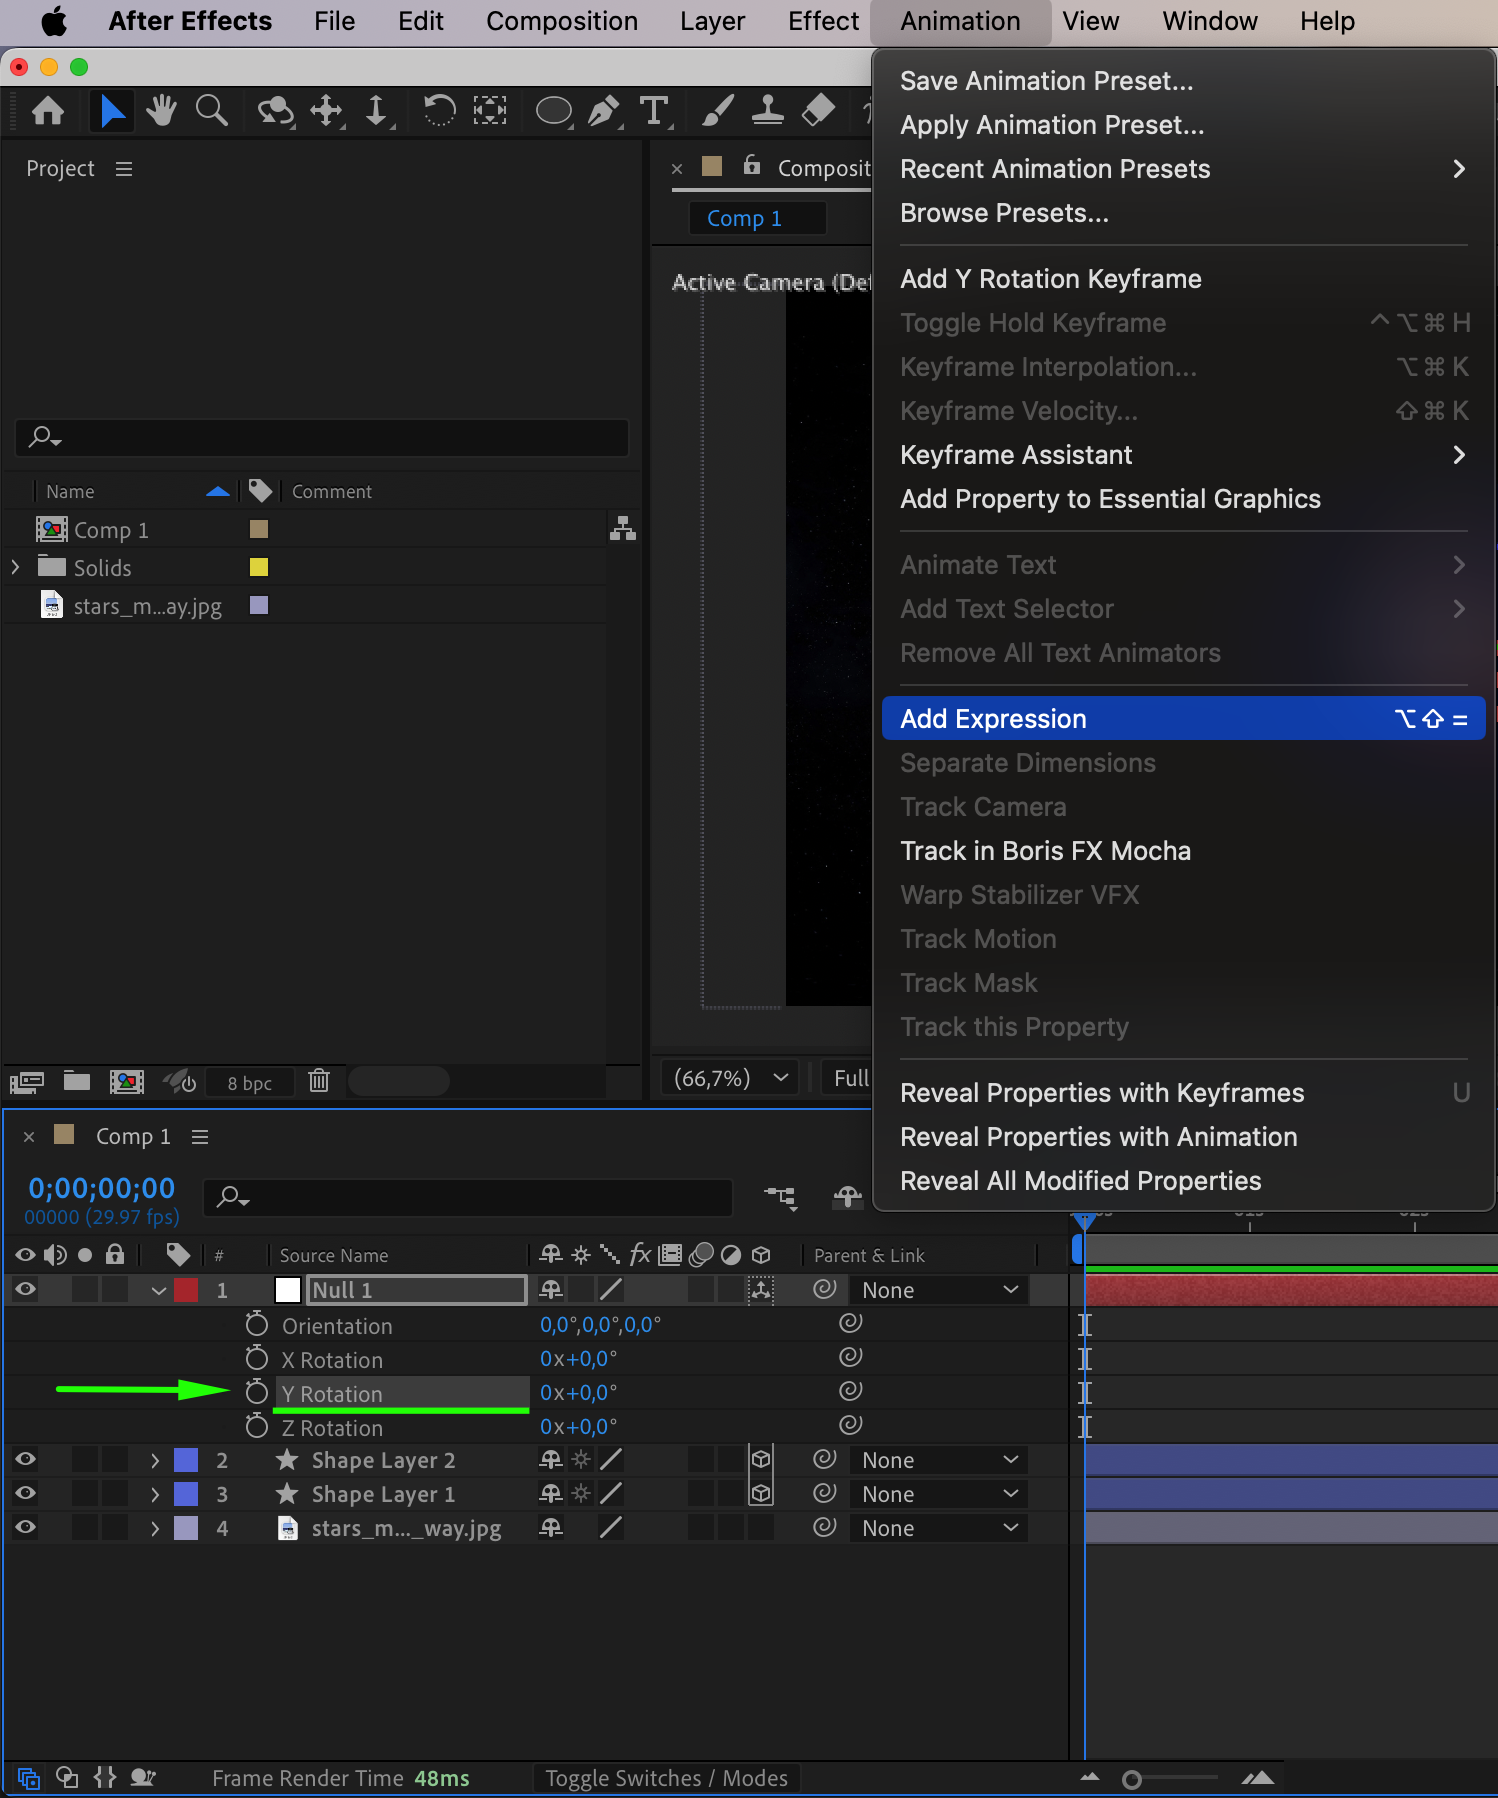Click Comp 1 tab in viewer
1498x1798 pixels.
click(x=757, y=218)
